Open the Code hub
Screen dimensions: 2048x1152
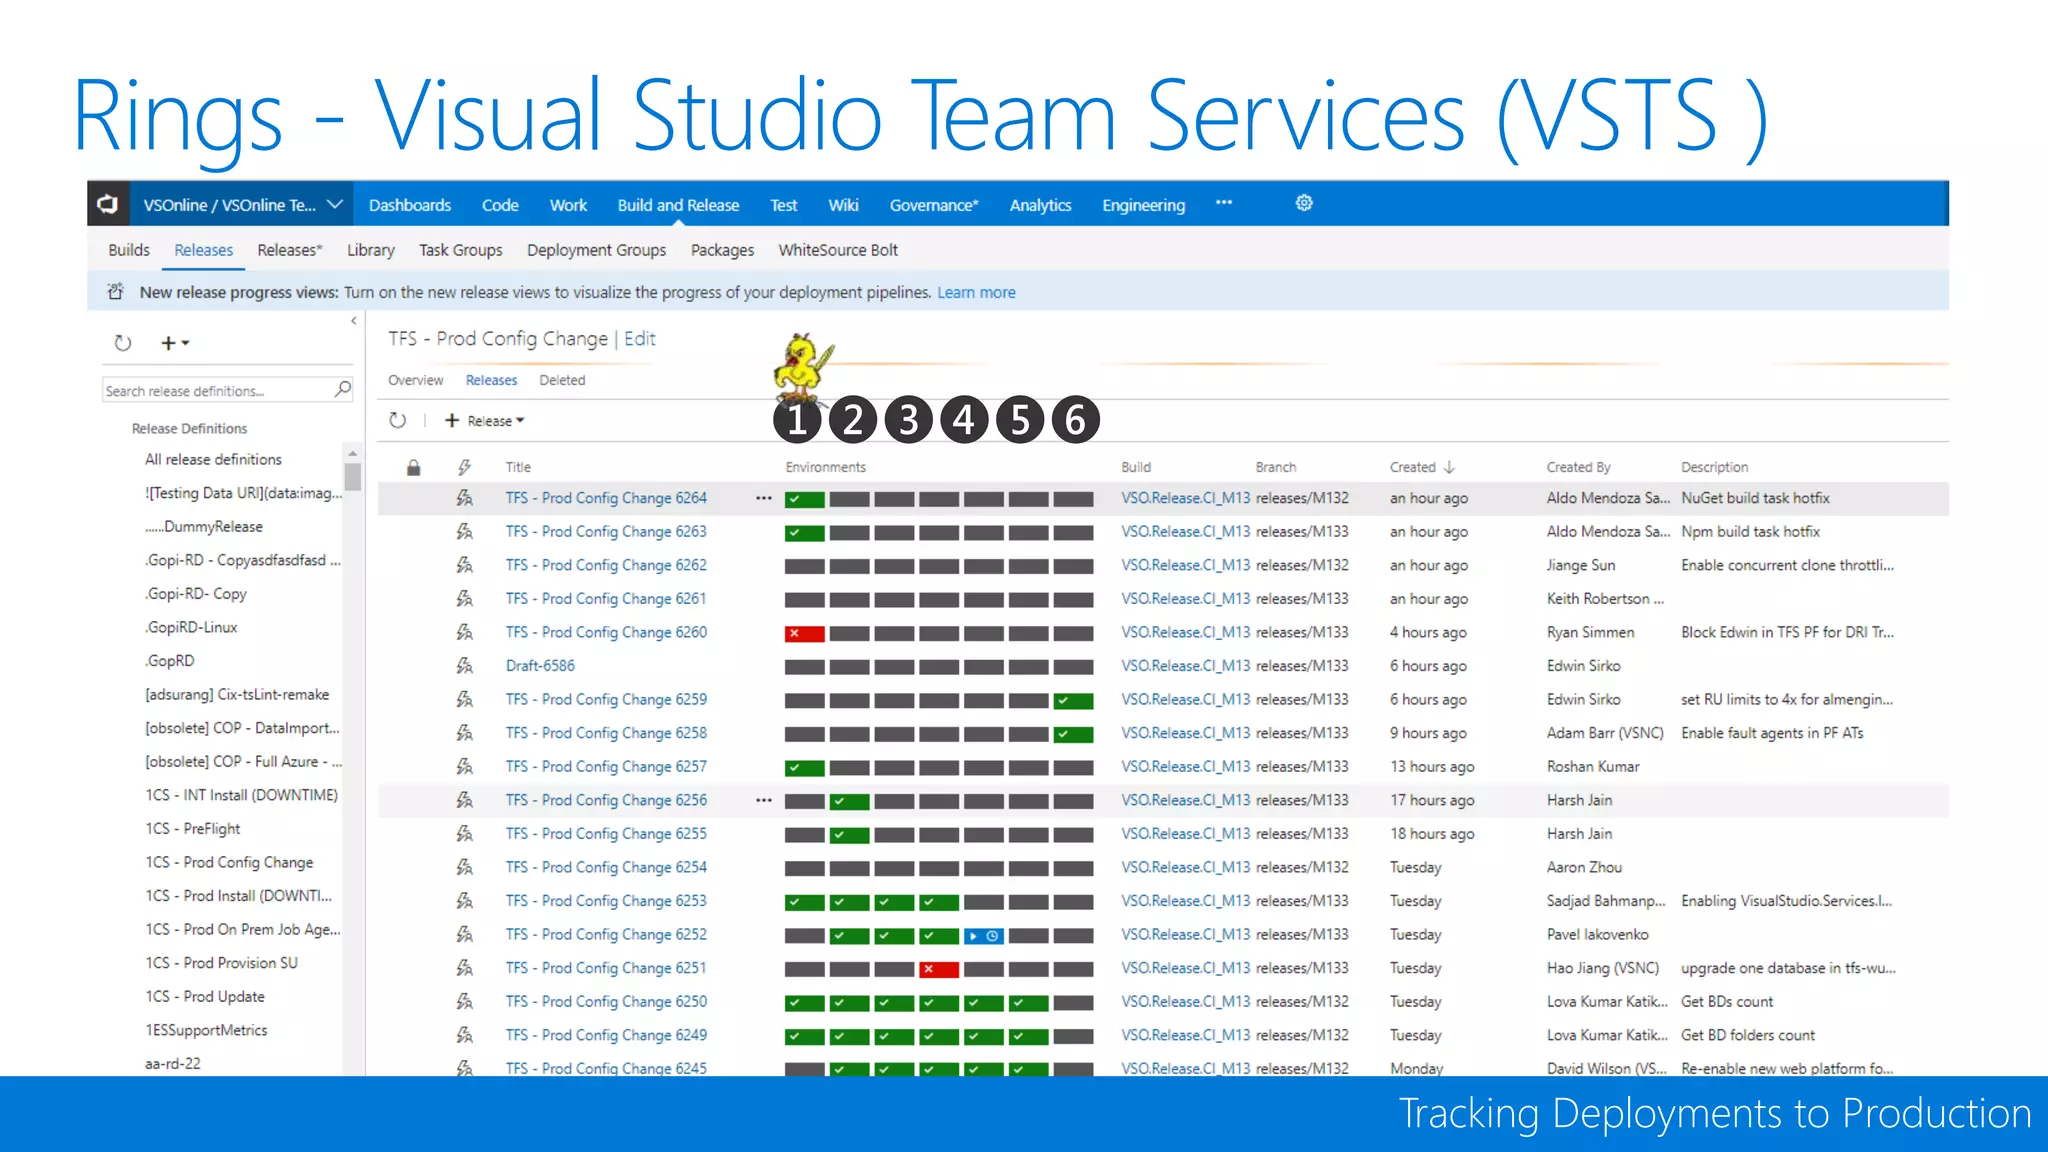(500, 205)
